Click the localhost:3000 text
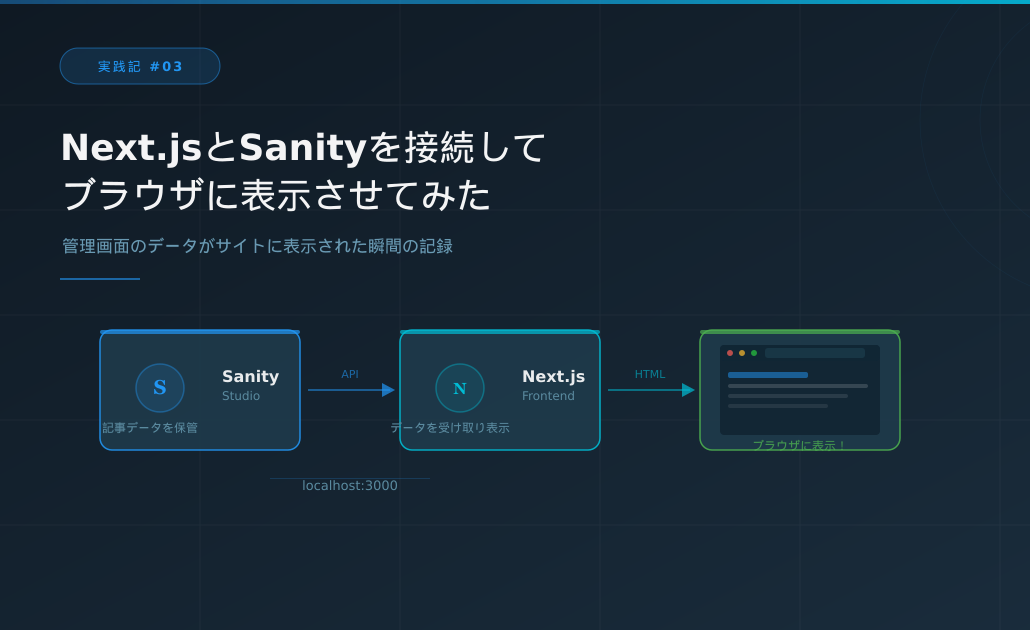Image resolution: width=1030 pixels, height=630 pixels. click(x=350, y=485)
